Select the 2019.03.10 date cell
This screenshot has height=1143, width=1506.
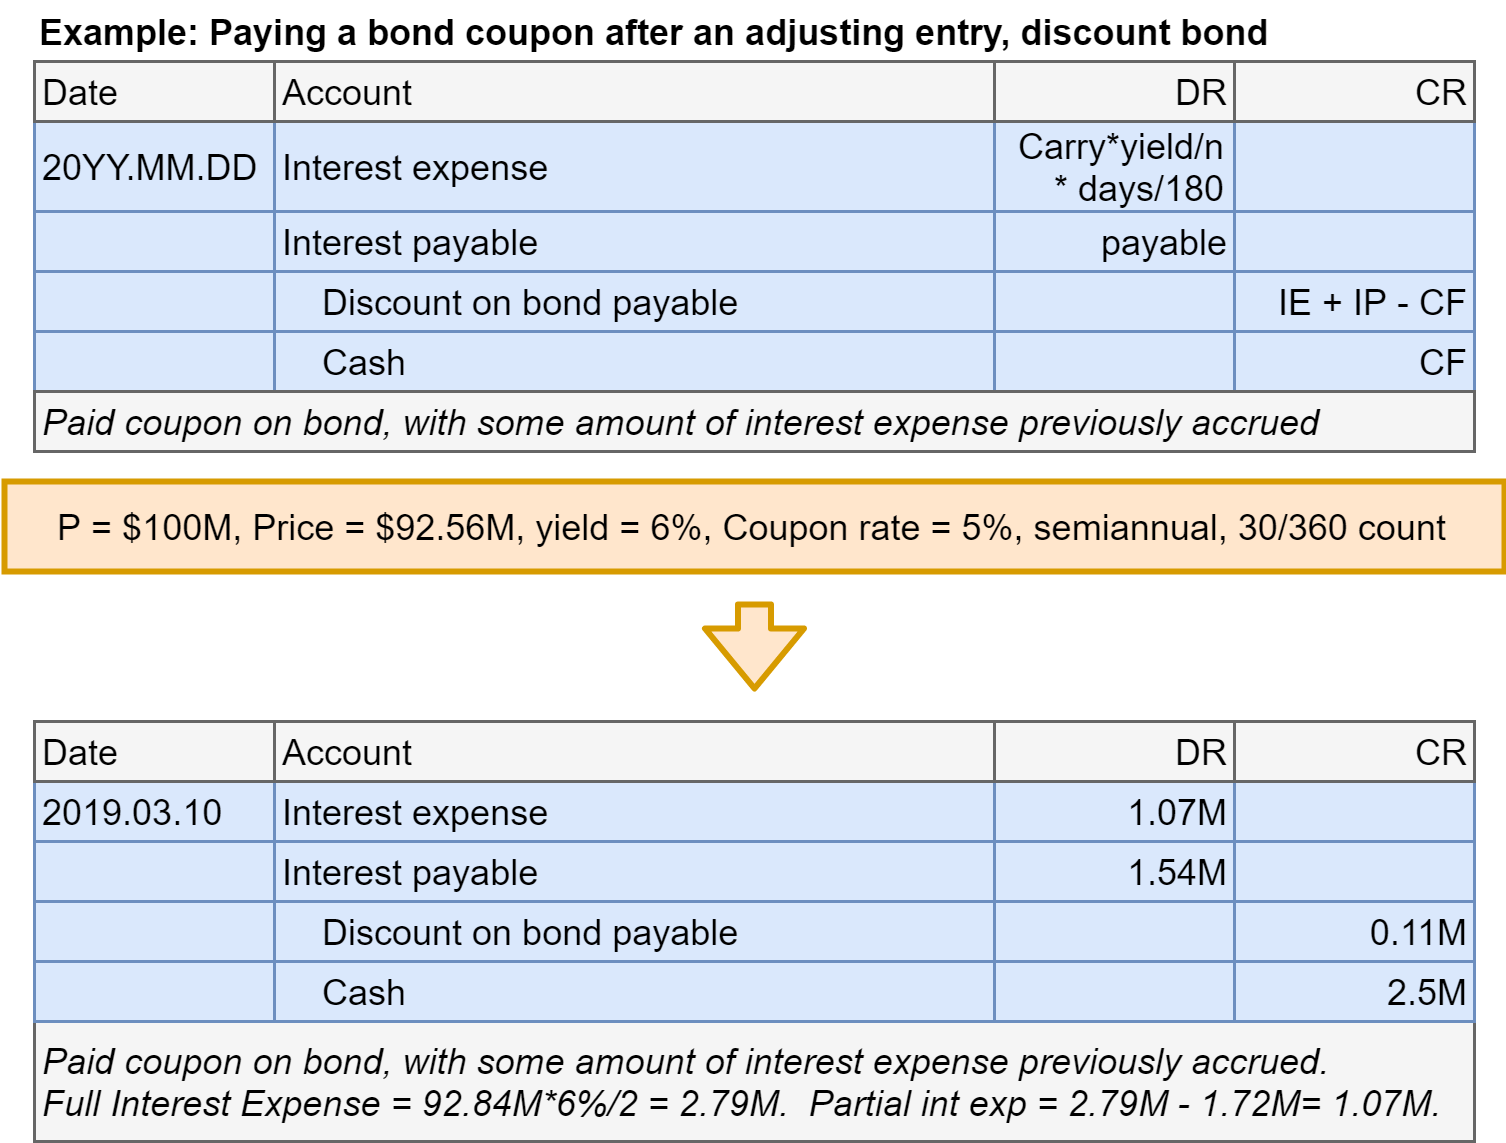click(132, 812)
